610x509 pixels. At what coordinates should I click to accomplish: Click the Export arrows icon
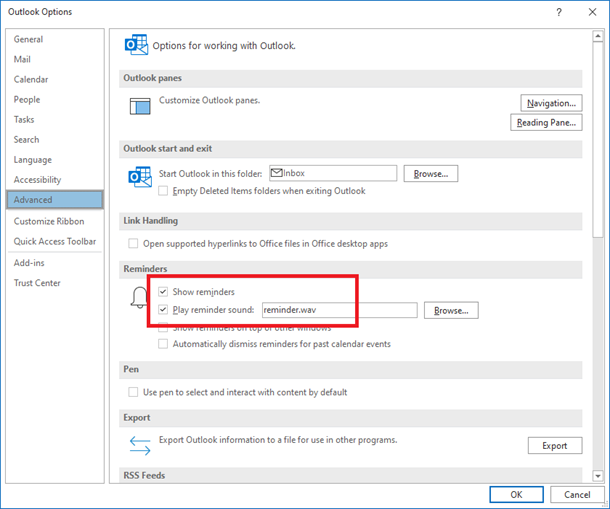point(140,446)
